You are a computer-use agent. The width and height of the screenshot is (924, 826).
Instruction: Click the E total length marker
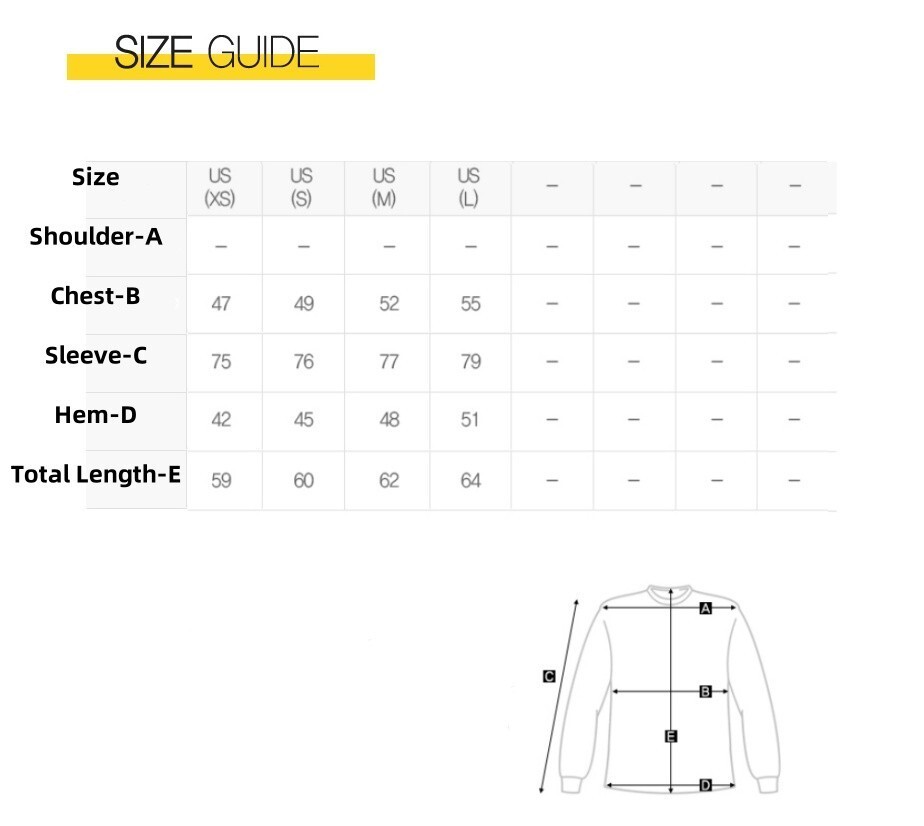tap(671, 736)
